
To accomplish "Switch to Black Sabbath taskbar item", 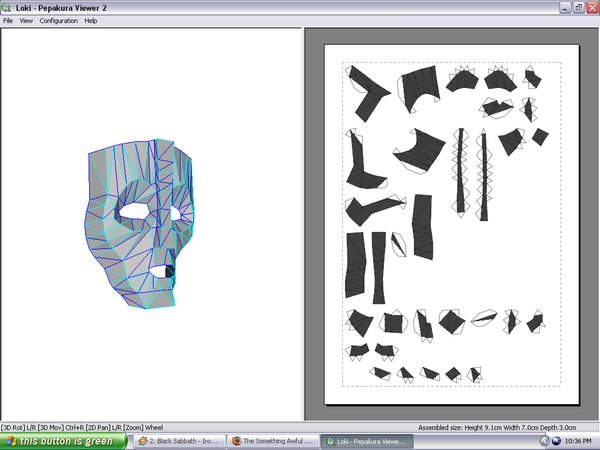I will point(179,440).
